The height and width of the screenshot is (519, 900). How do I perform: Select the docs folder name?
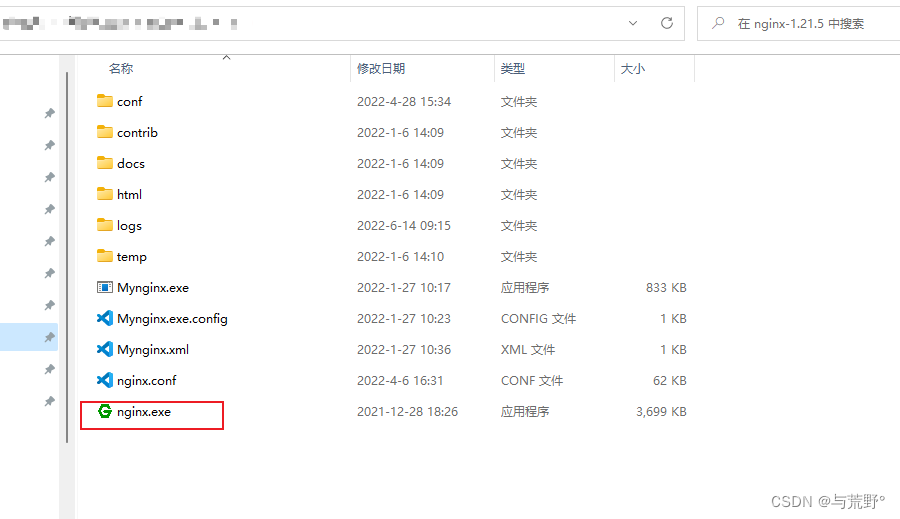point(131,163)
